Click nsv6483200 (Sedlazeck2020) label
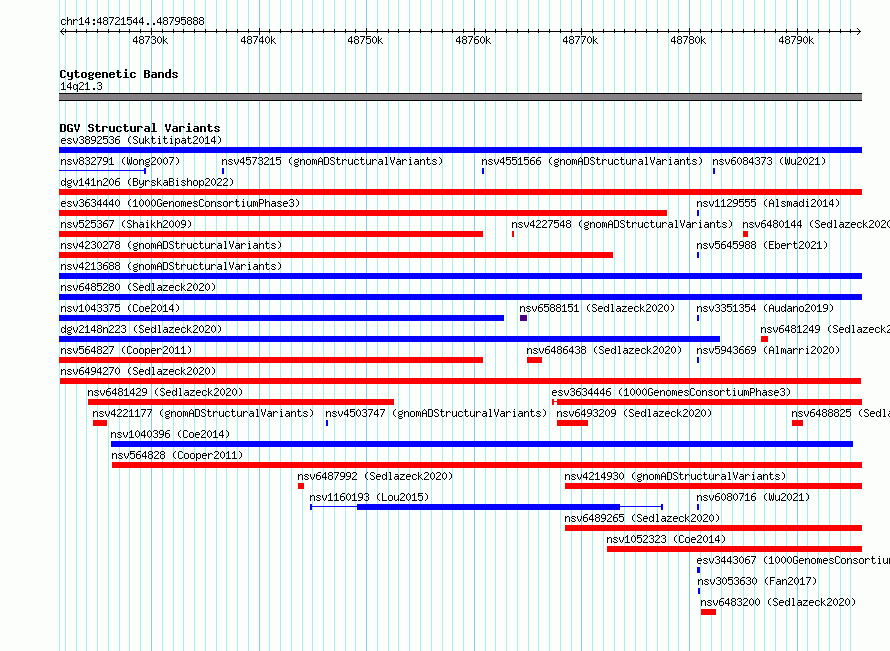This screenshot has width=890, height=651. (x=778, y=602)
